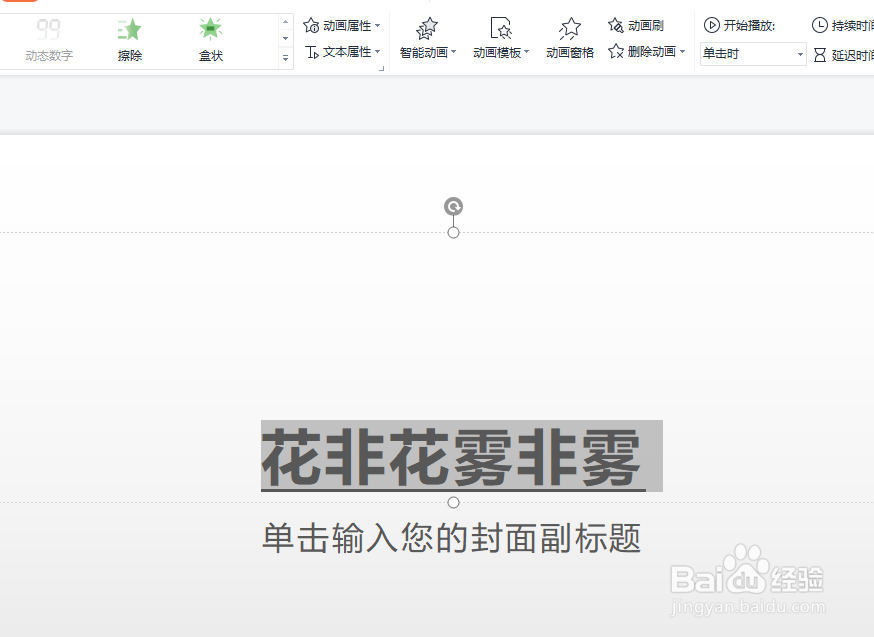Click 删除动画 button
874x637 pixels.
pyautogui.click(x=642, y=52)
